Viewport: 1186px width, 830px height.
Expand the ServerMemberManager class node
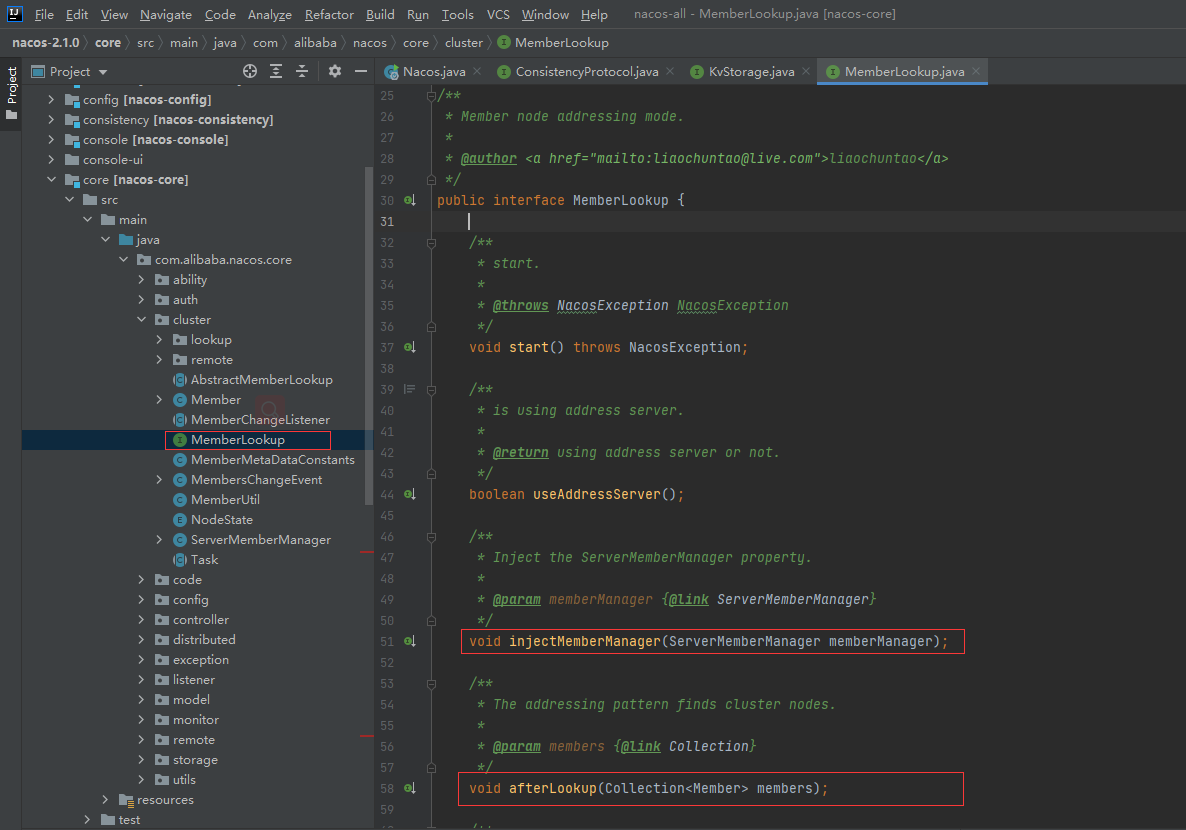click(159, 539)
